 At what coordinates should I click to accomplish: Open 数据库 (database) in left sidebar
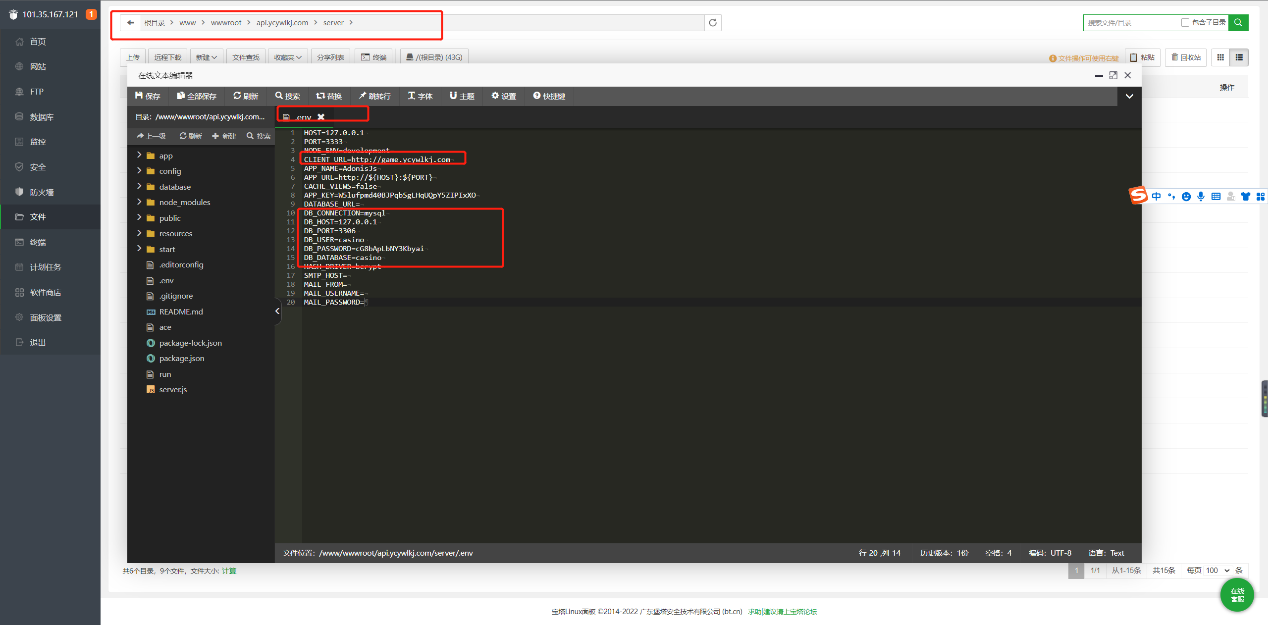(41, 117)
